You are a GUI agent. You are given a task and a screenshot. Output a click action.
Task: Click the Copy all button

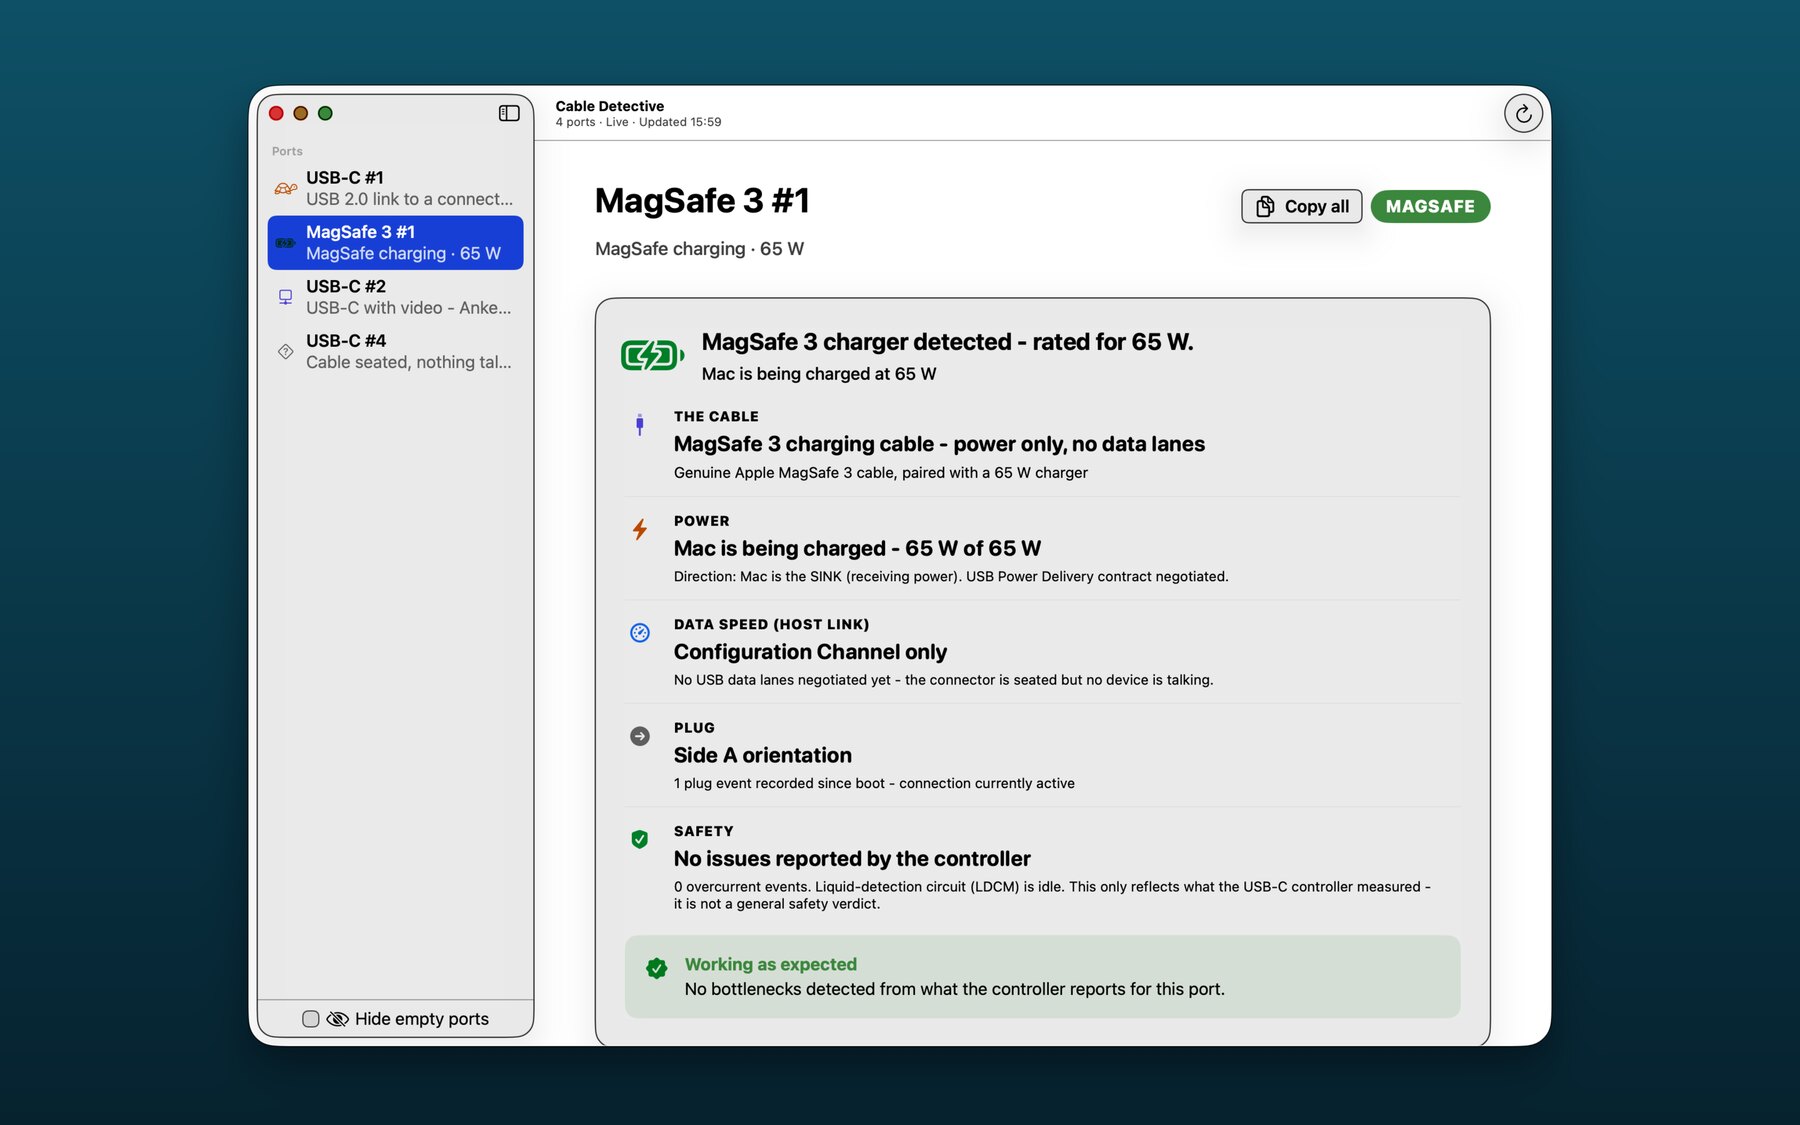(1302, 206)
